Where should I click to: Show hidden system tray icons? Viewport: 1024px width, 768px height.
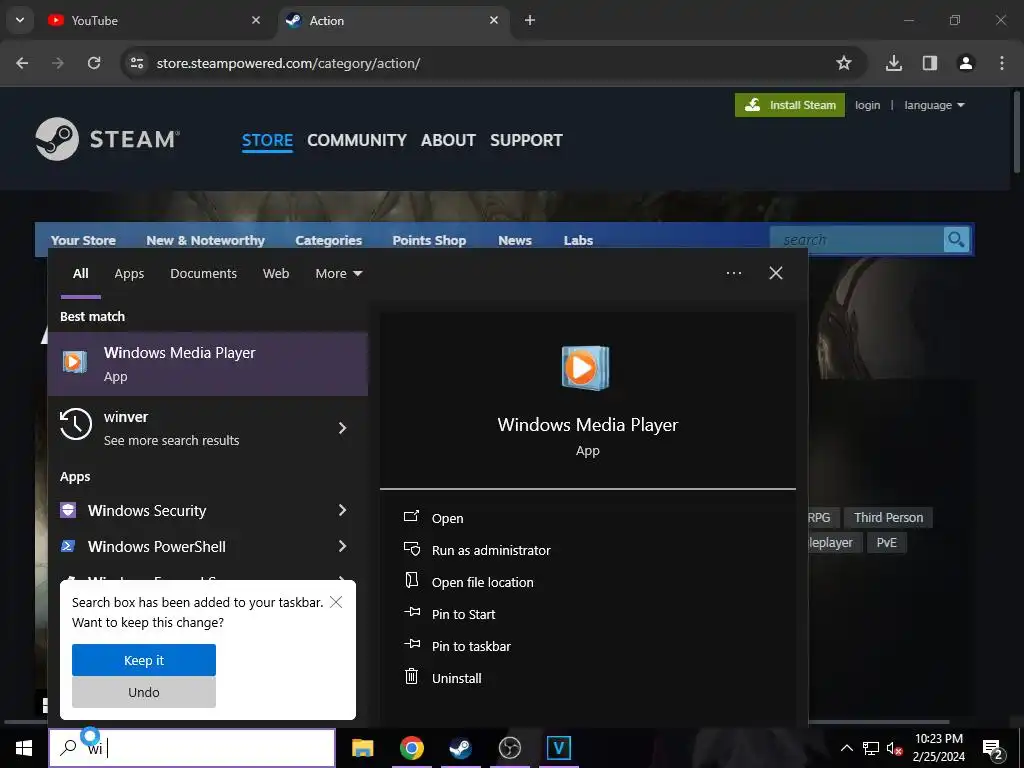point(846,748)
